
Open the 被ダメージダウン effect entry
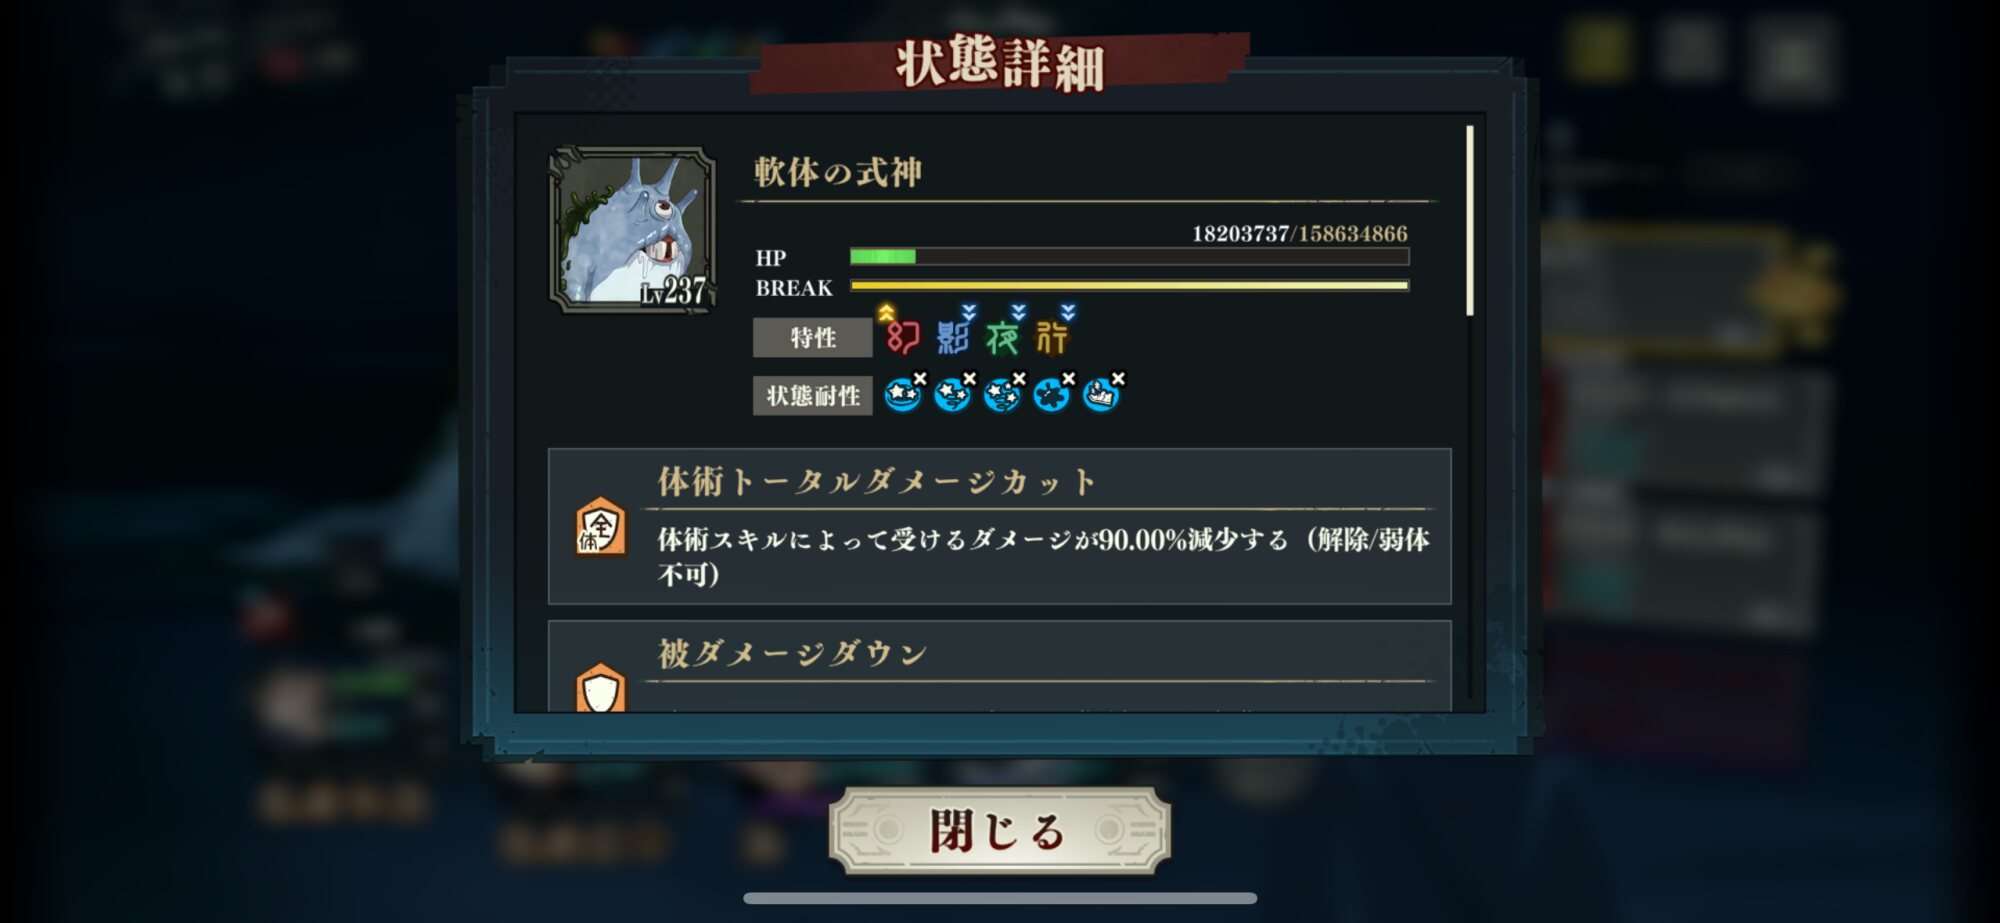[x=999, y=666]
